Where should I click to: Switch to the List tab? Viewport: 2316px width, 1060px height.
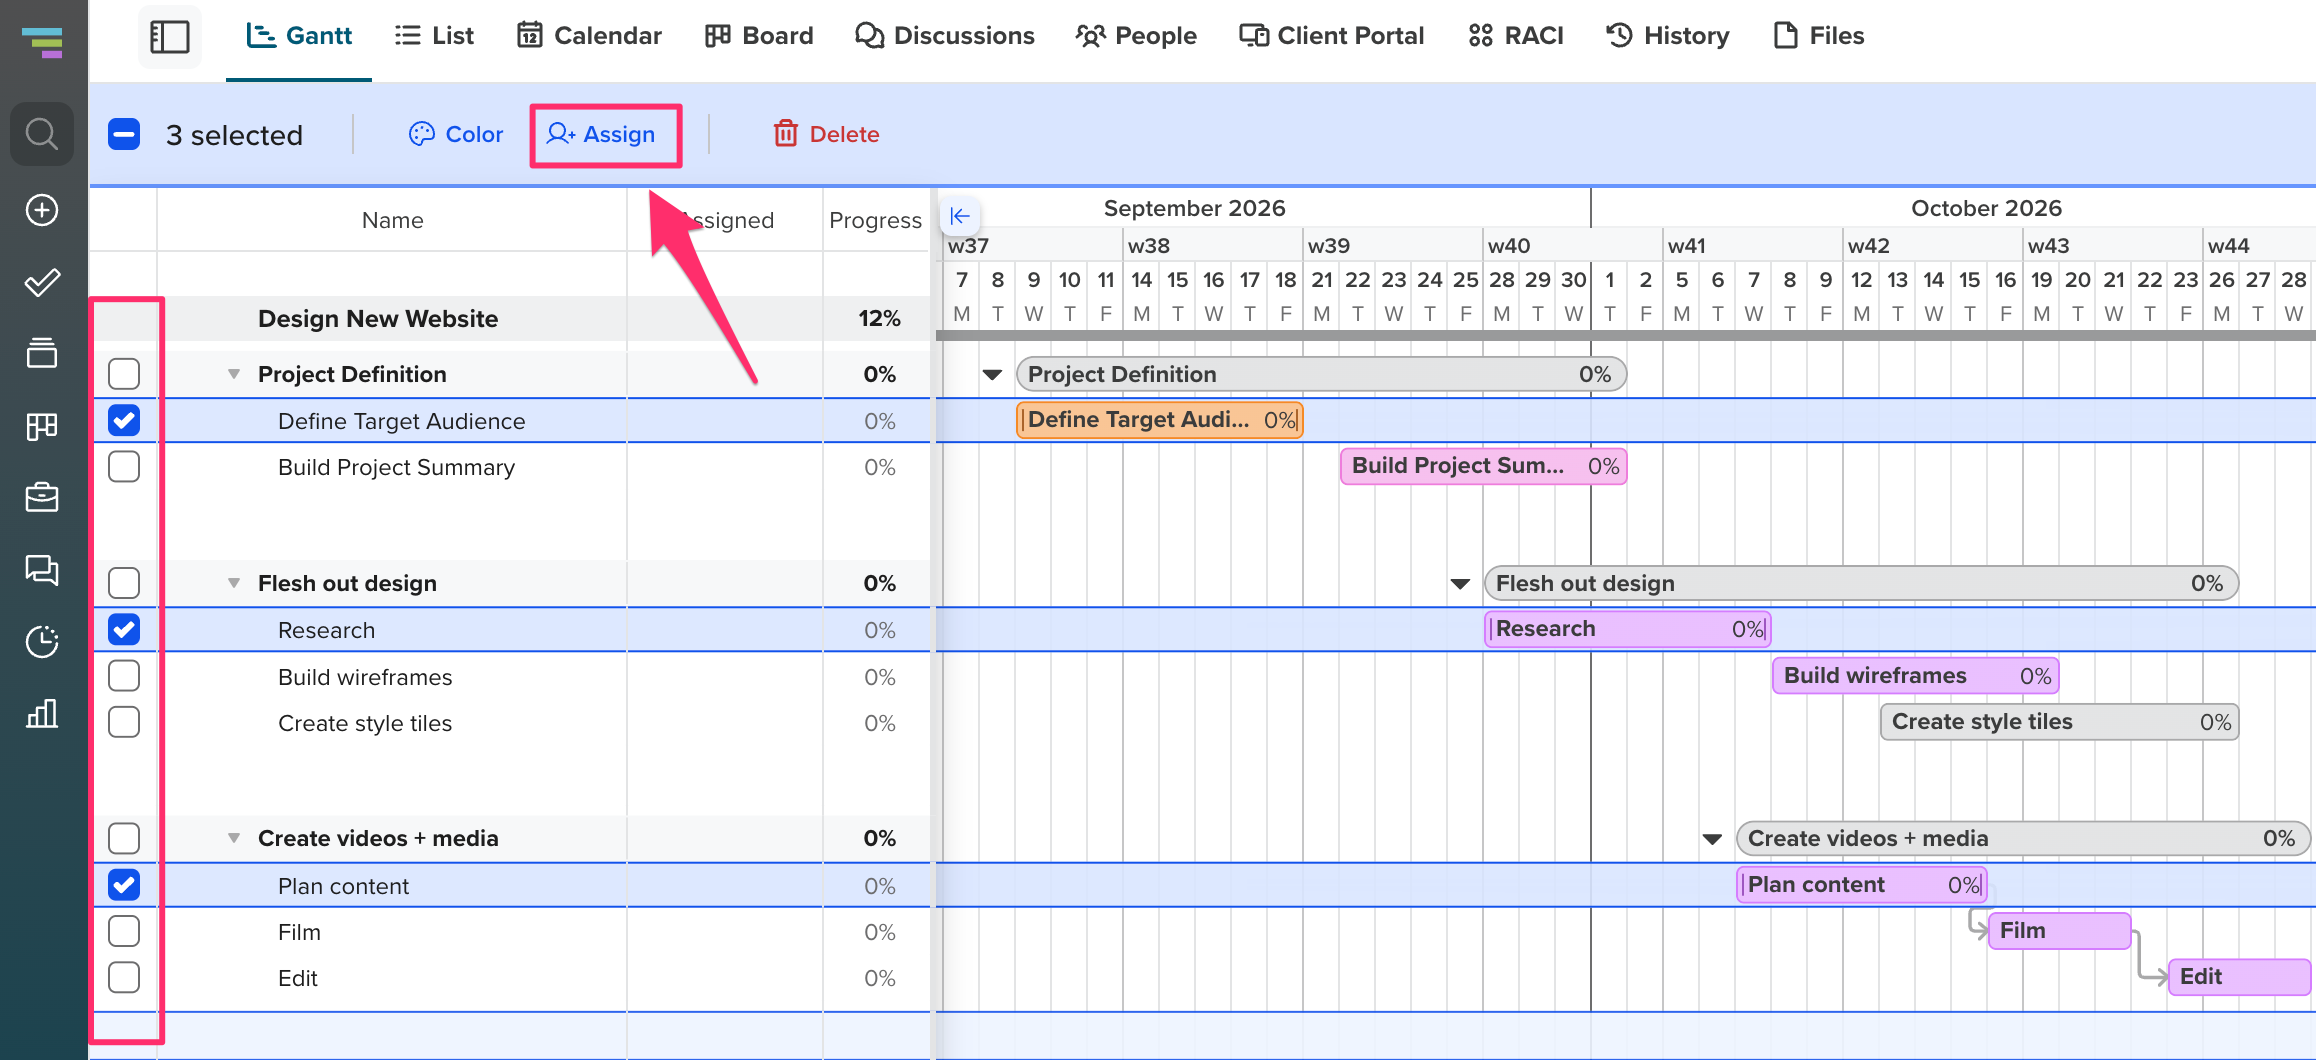[x=434, y=36]
